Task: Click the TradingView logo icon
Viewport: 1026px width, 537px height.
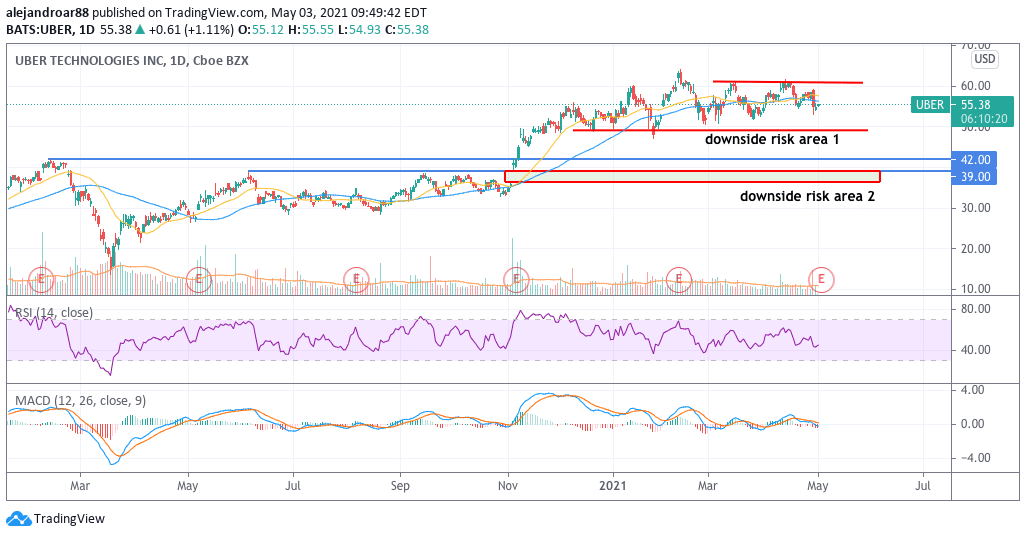Action: pos(18,519)
